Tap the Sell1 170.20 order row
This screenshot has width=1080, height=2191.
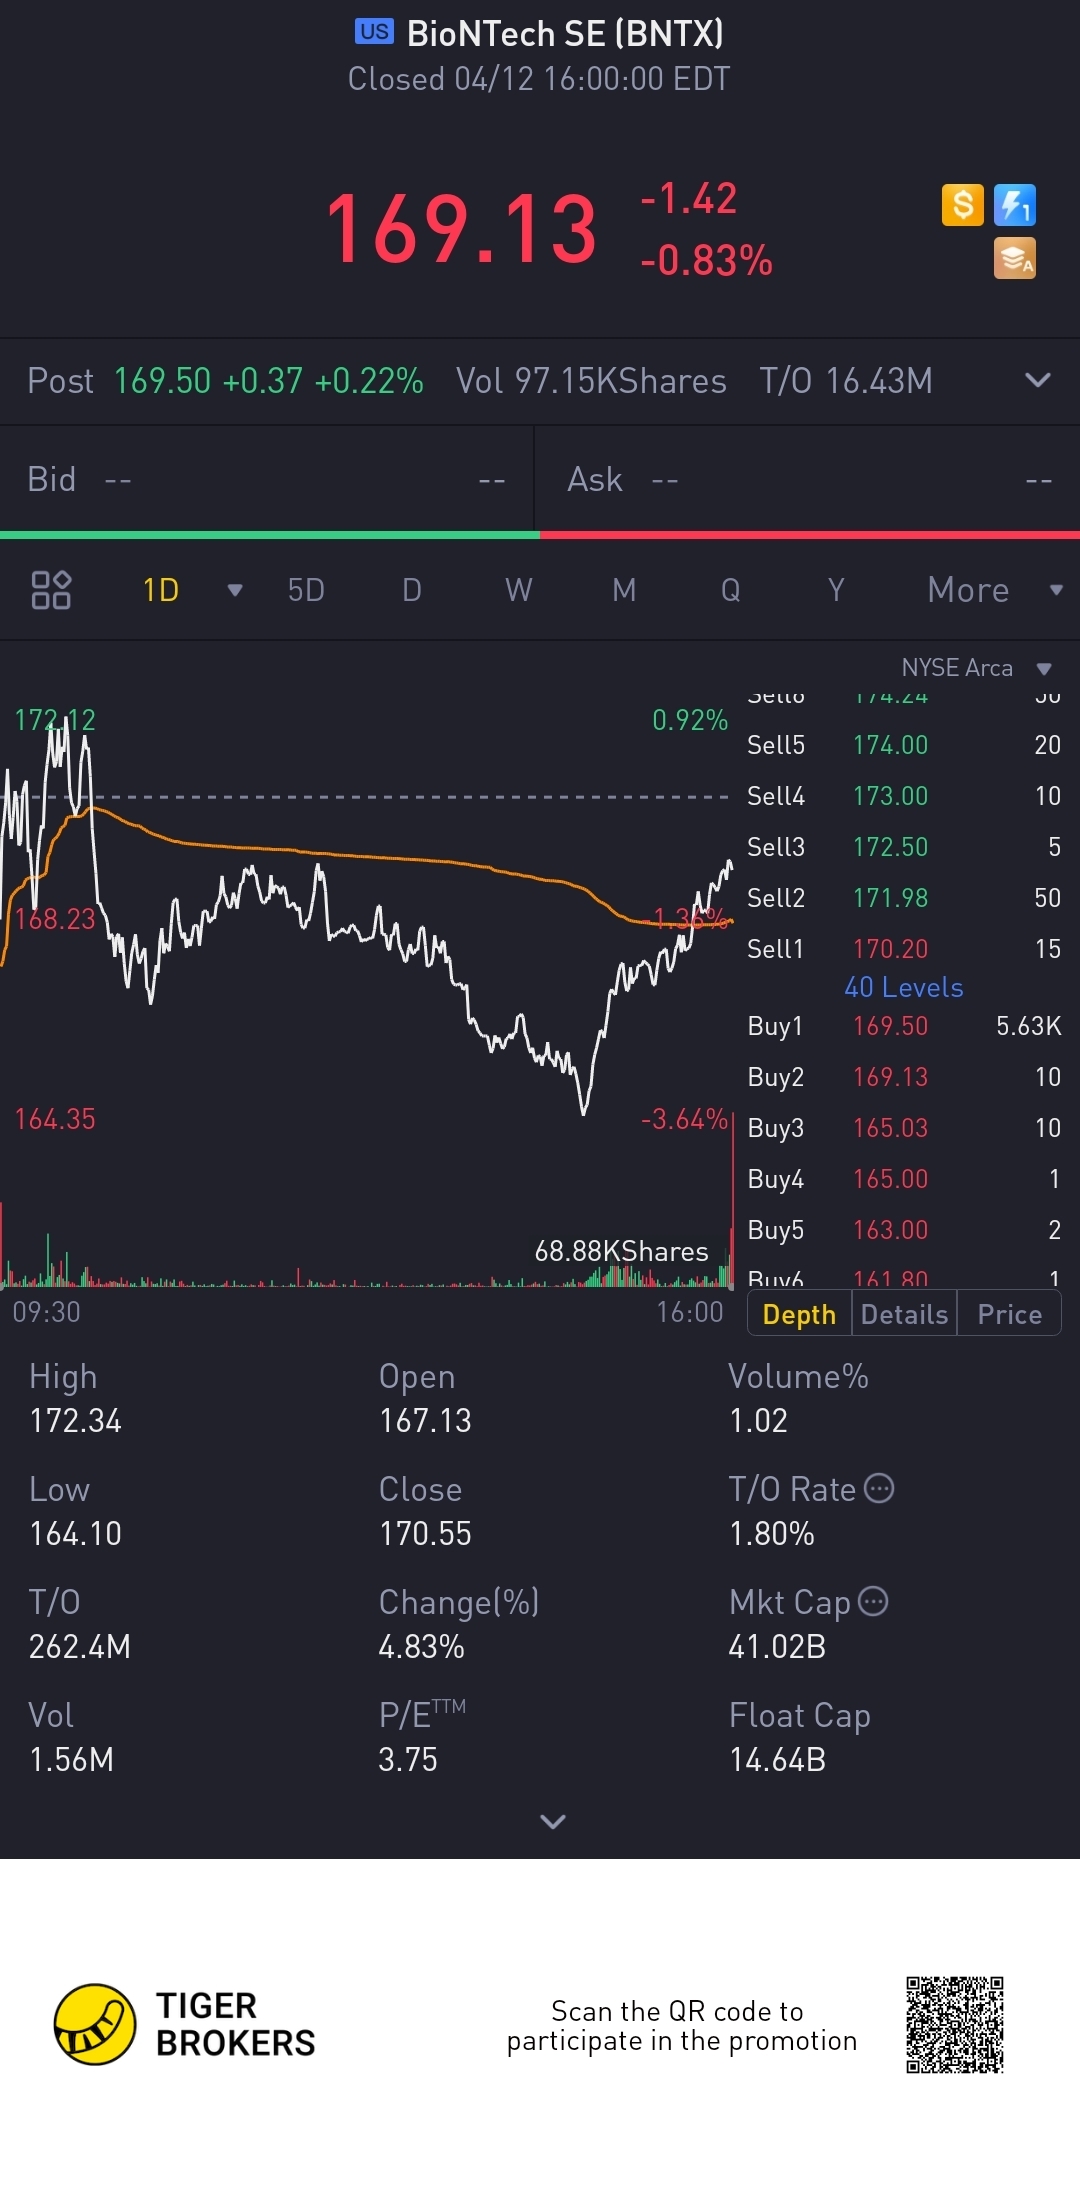click(904, 949)
